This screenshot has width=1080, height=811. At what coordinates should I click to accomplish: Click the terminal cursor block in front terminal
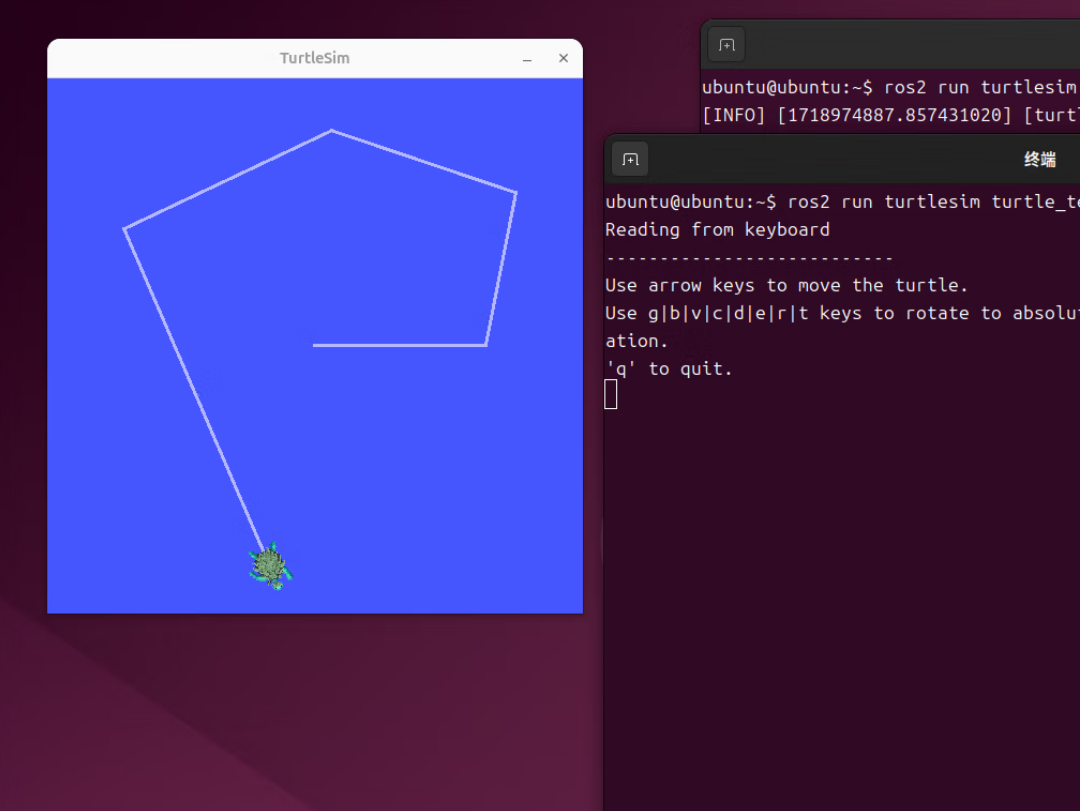point(611,395)
